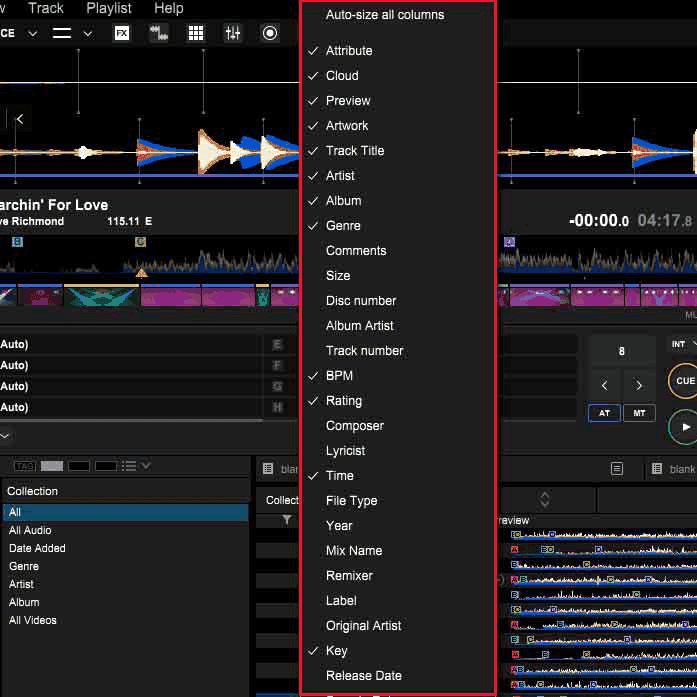Select All Audio in Collection

(125, 530)
